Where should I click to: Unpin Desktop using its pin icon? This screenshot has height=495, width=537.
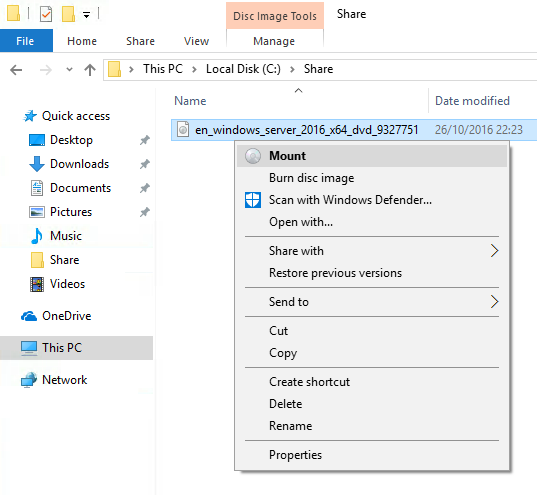tap(145, 140)
